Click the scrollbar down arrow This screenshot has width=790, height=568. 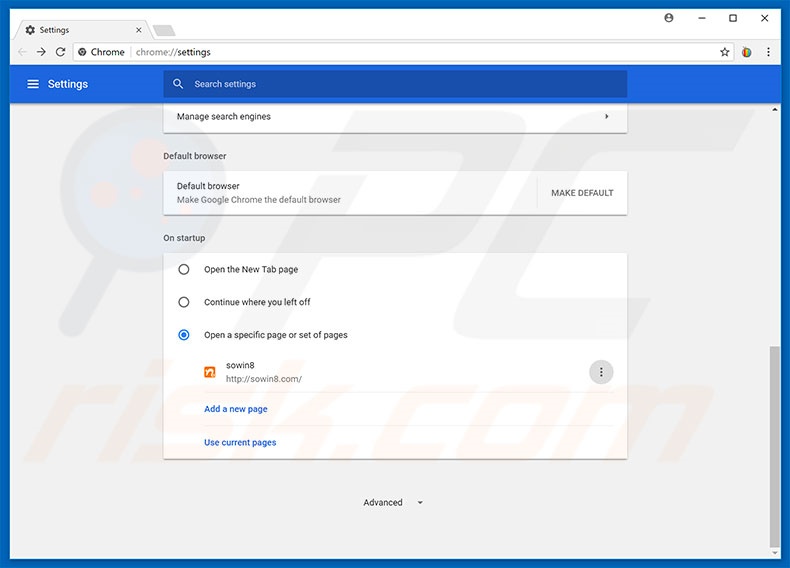[774, 553]
